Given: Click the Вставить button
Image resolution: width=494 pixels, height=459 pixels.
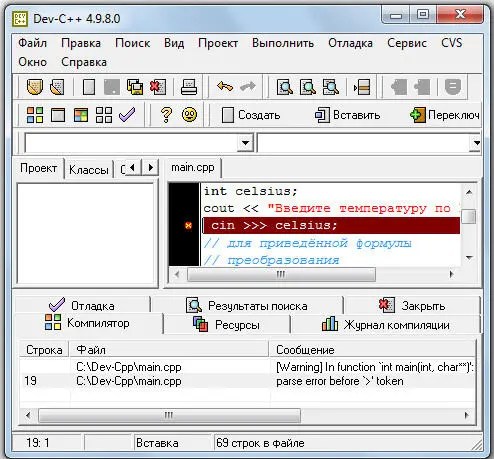Looking at the screenshot, I should (x=348, y=115).
